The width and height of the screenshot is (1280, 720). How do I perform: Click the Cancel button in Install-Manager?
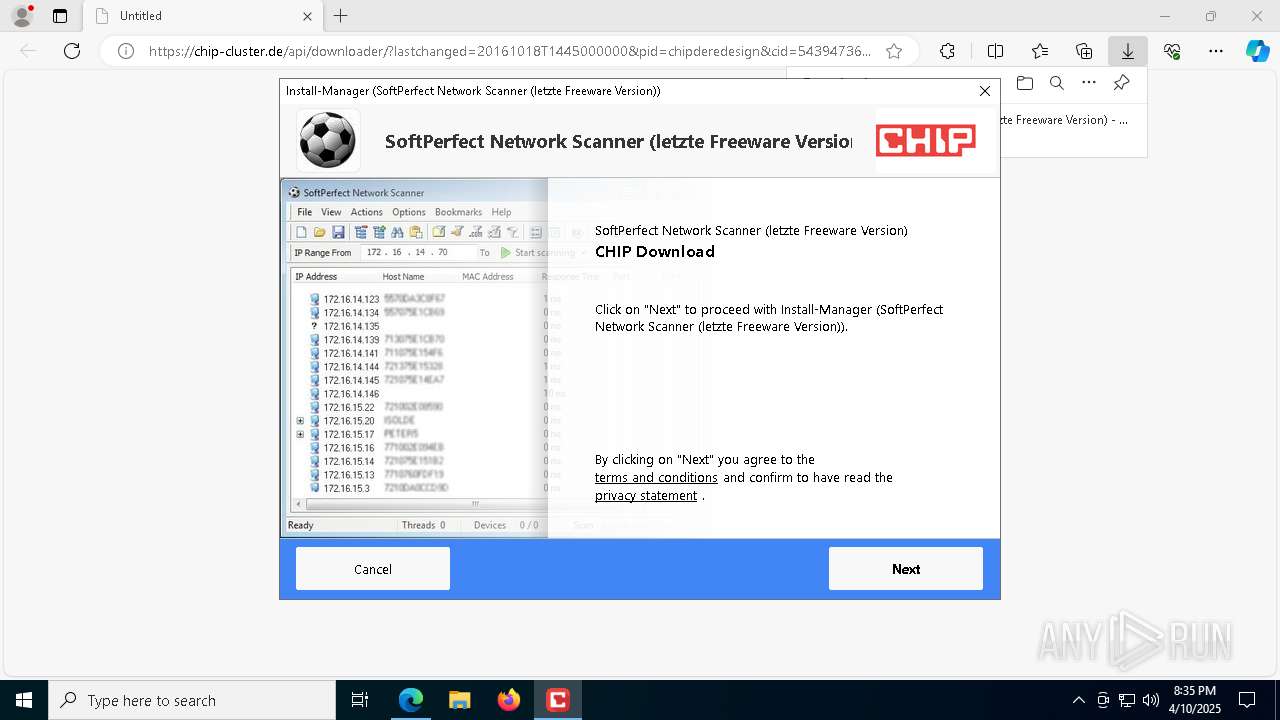click(372, 569)
